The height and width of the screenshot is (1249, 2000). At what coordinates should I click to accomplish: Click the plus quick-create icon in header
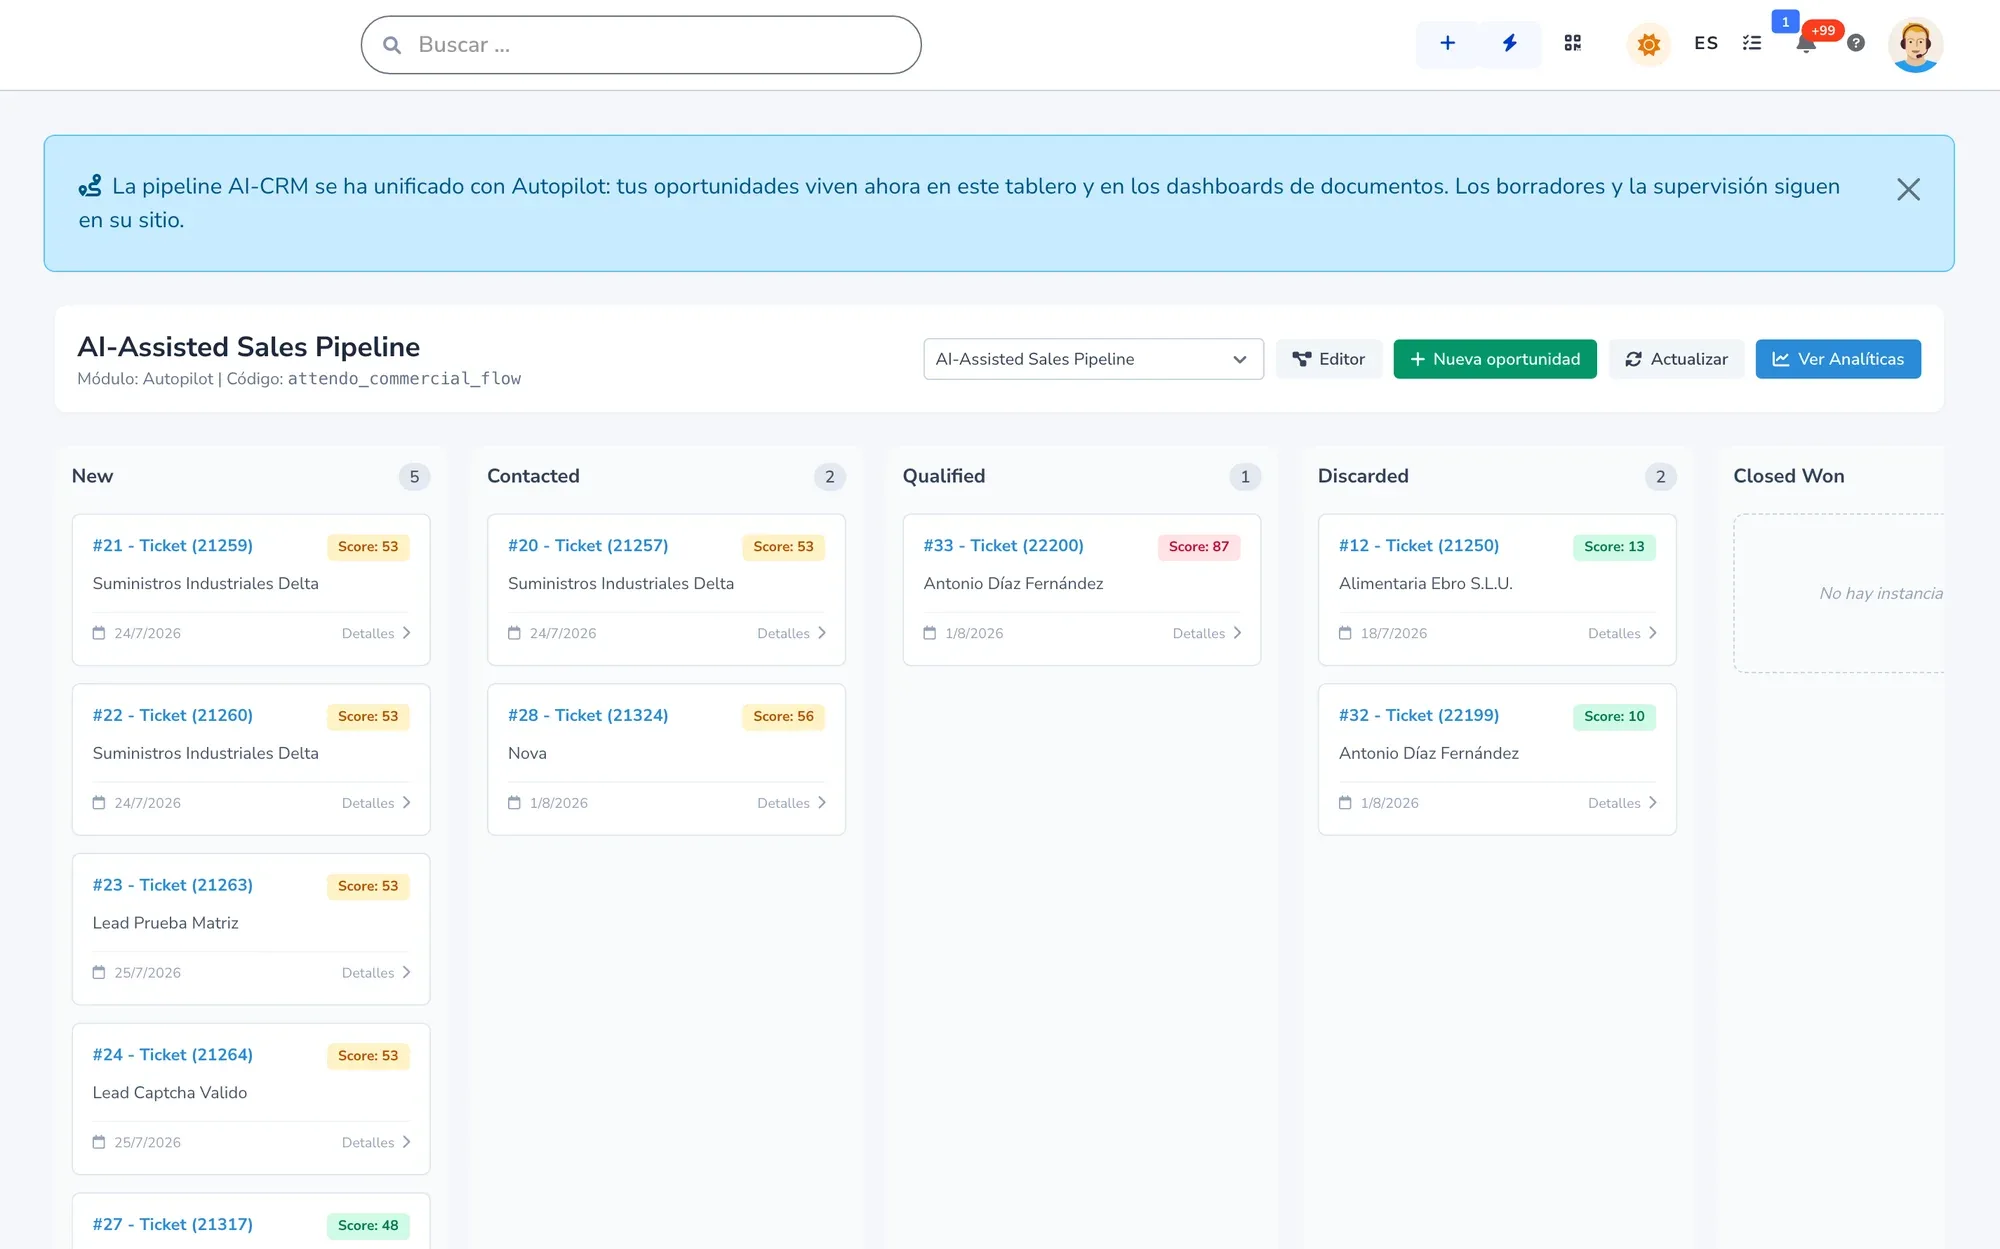[x=1447, y=43]
